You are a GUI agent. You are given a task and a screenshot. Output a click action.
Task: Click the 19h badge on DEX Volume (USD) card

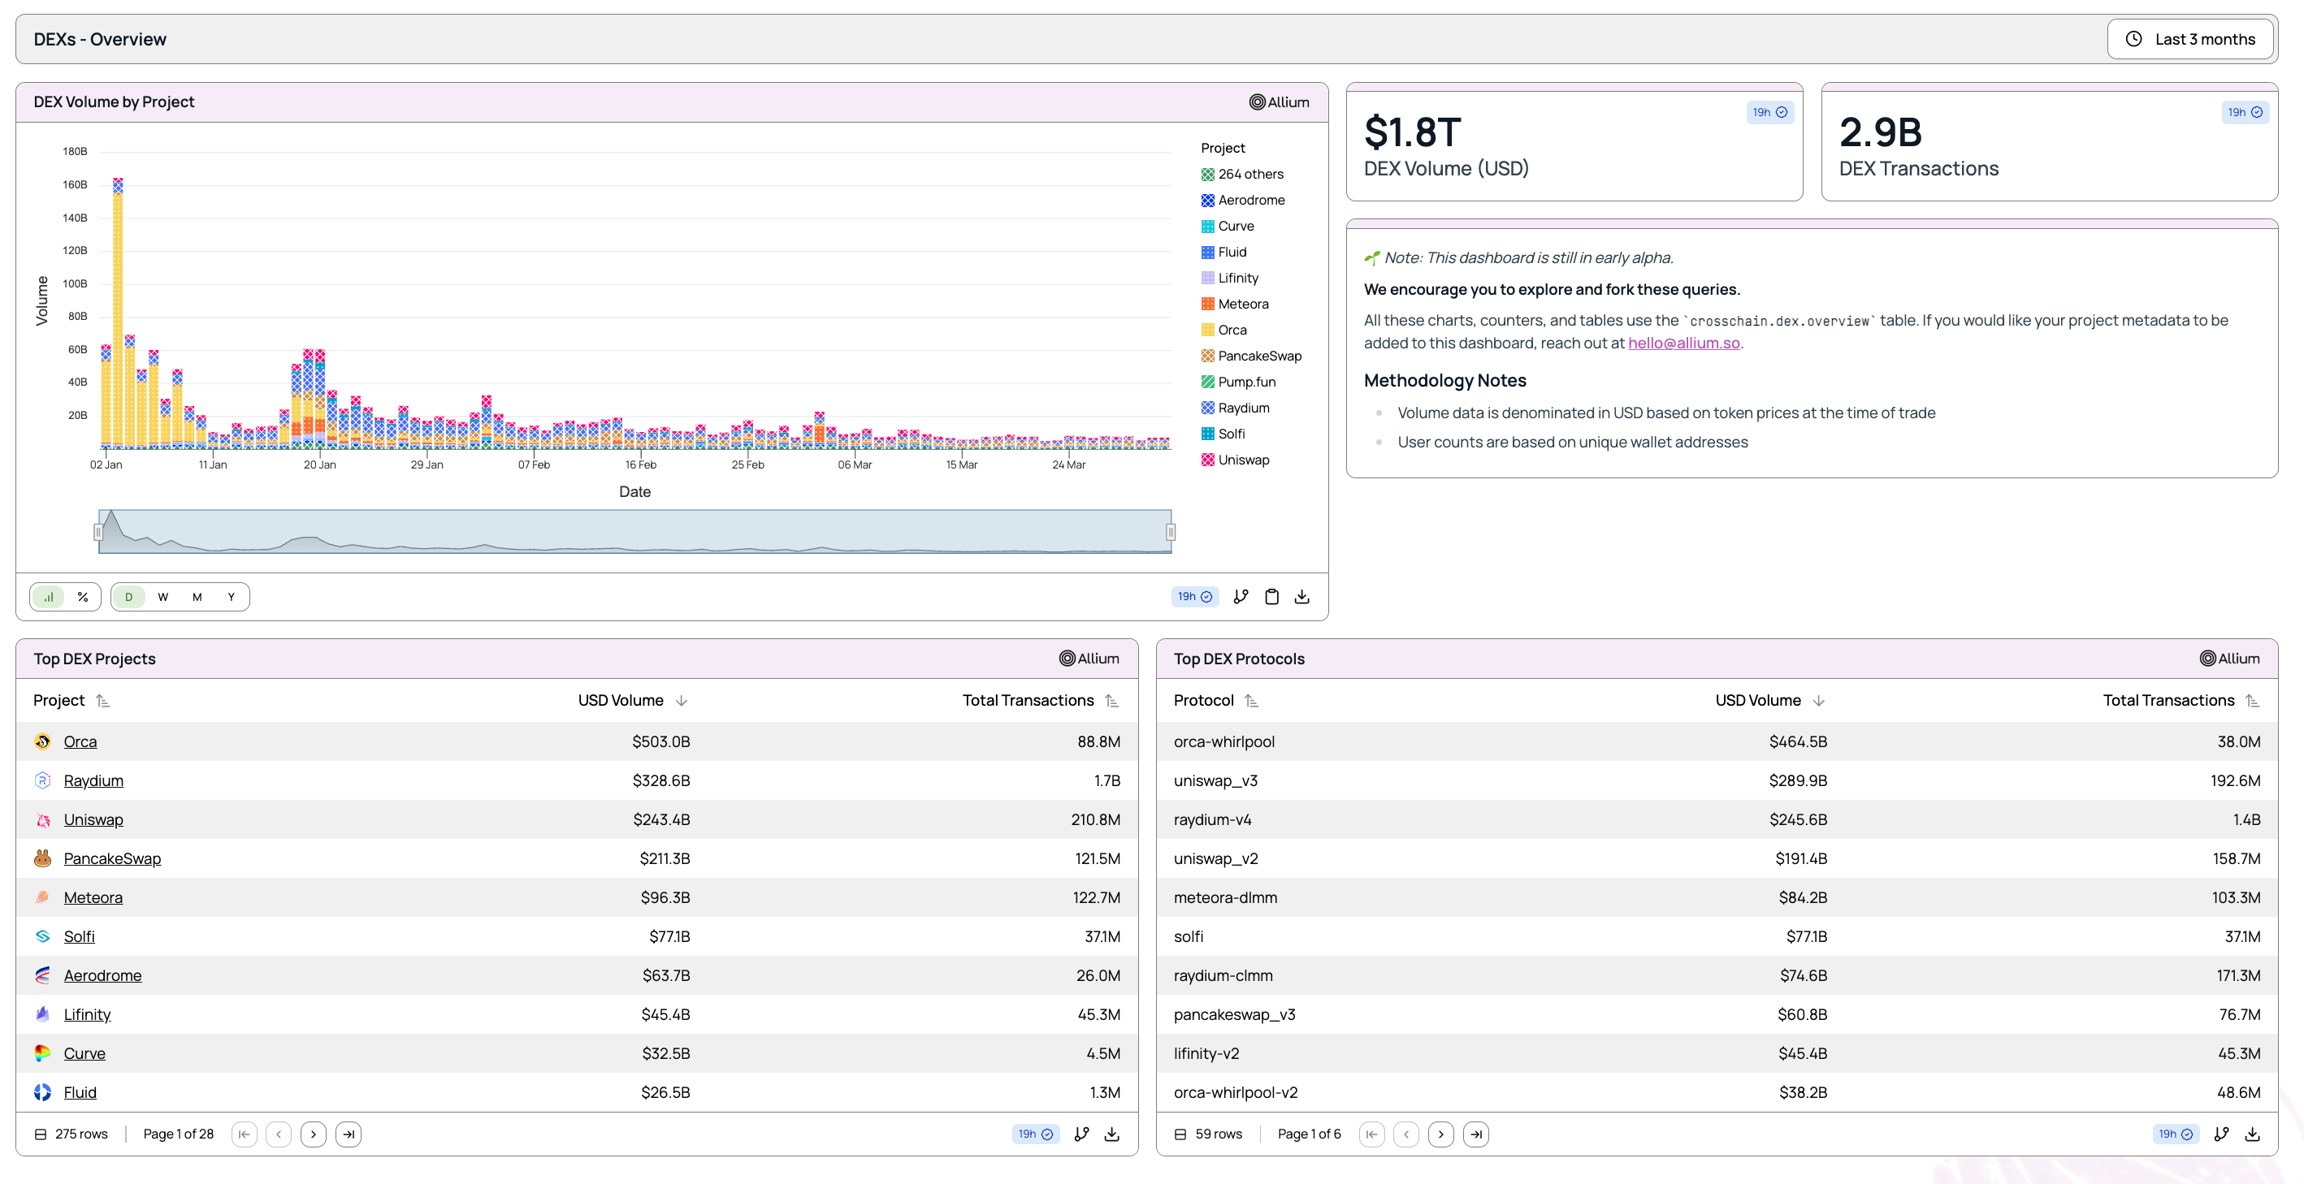[x=1769, y=112]
